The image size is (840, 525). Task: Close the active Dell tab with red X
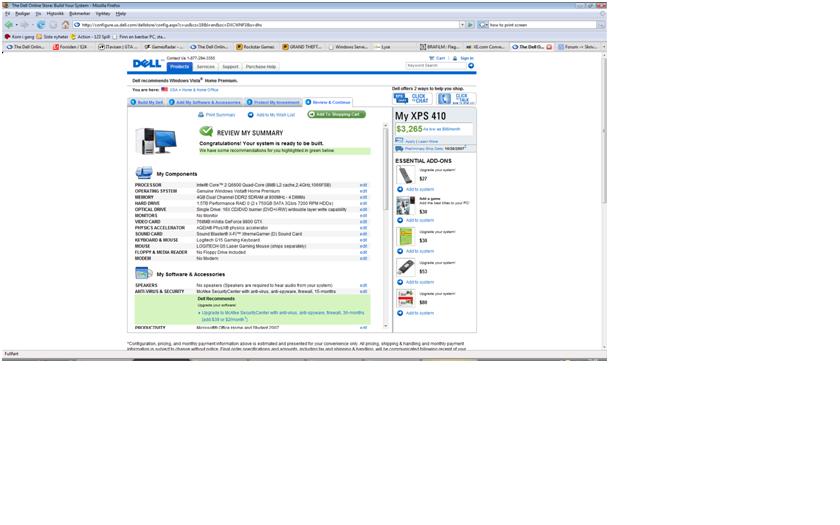549,47
